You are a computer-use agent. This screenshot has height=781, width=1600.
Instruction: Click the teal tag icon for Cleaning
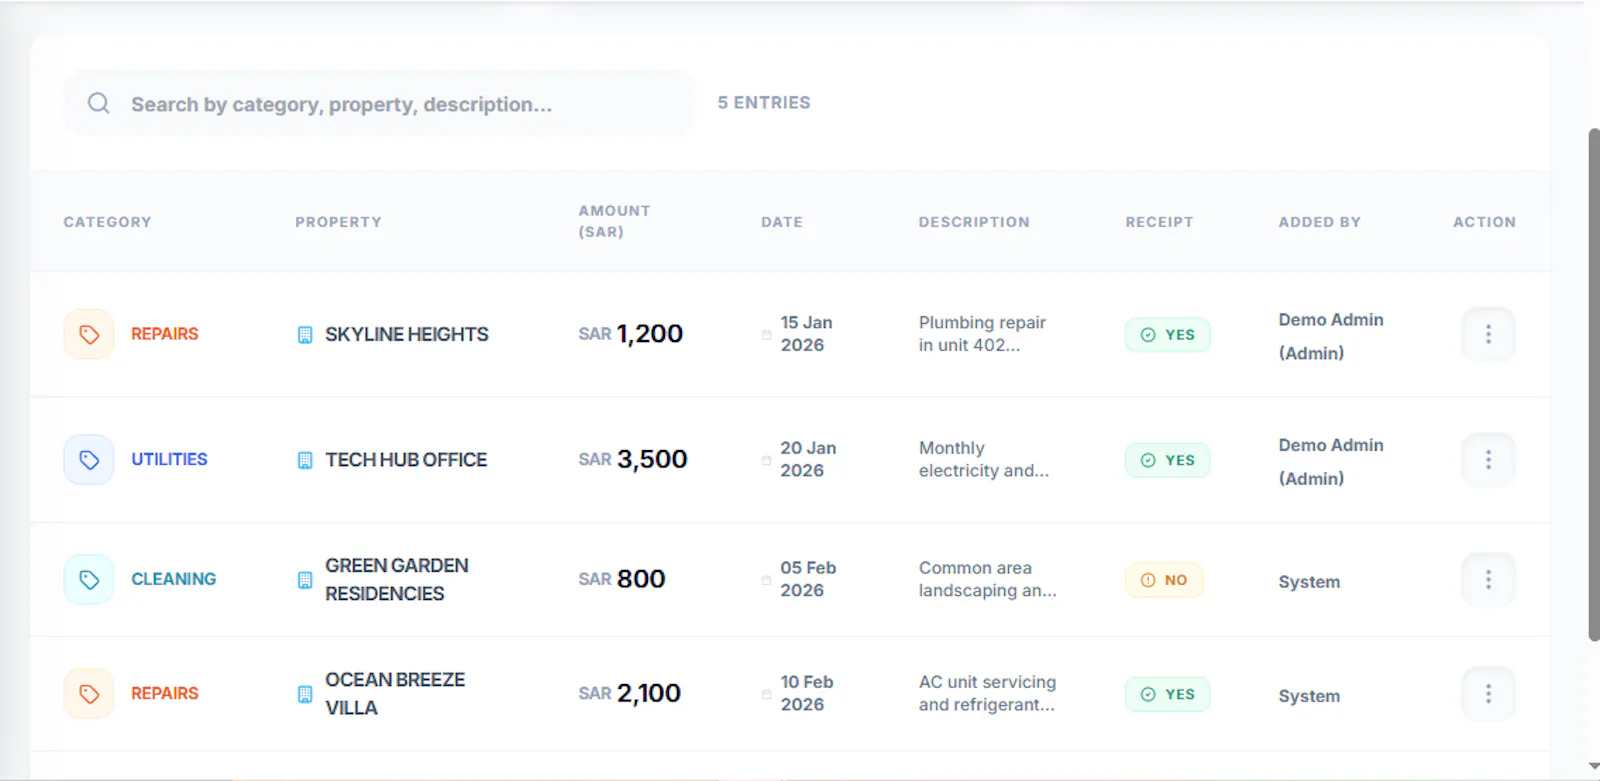pyautogui.click(x=89, y=580)
